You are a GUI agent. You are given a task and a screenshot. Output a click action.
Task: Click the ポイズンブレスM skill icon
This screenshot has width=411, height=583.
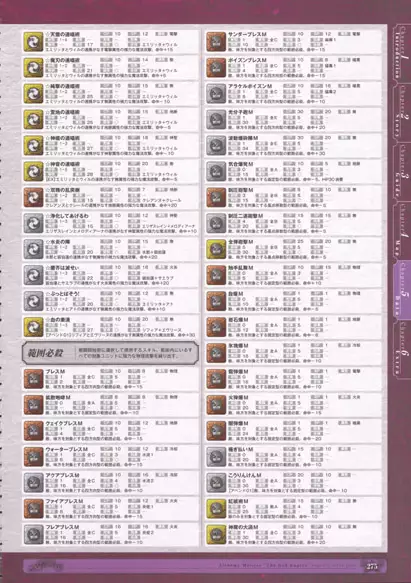tap(216, 67)
